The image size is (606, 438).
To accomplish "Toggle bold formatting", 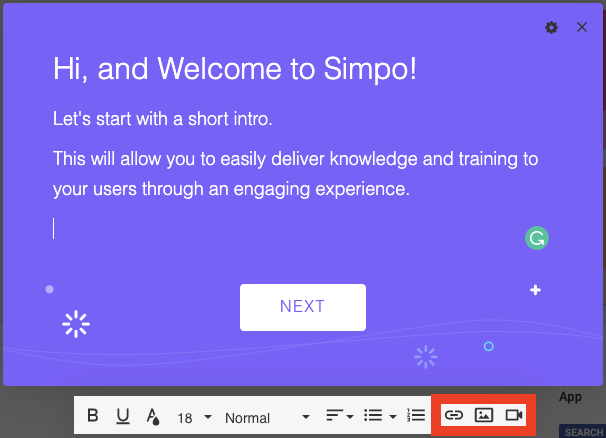I will (x=93, y=416).
